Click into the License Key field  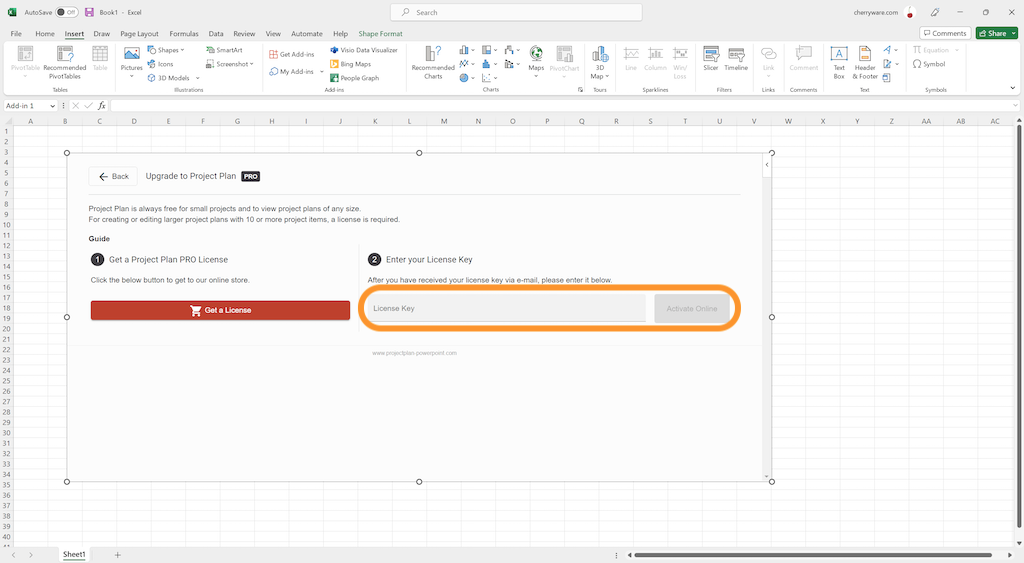507,309
